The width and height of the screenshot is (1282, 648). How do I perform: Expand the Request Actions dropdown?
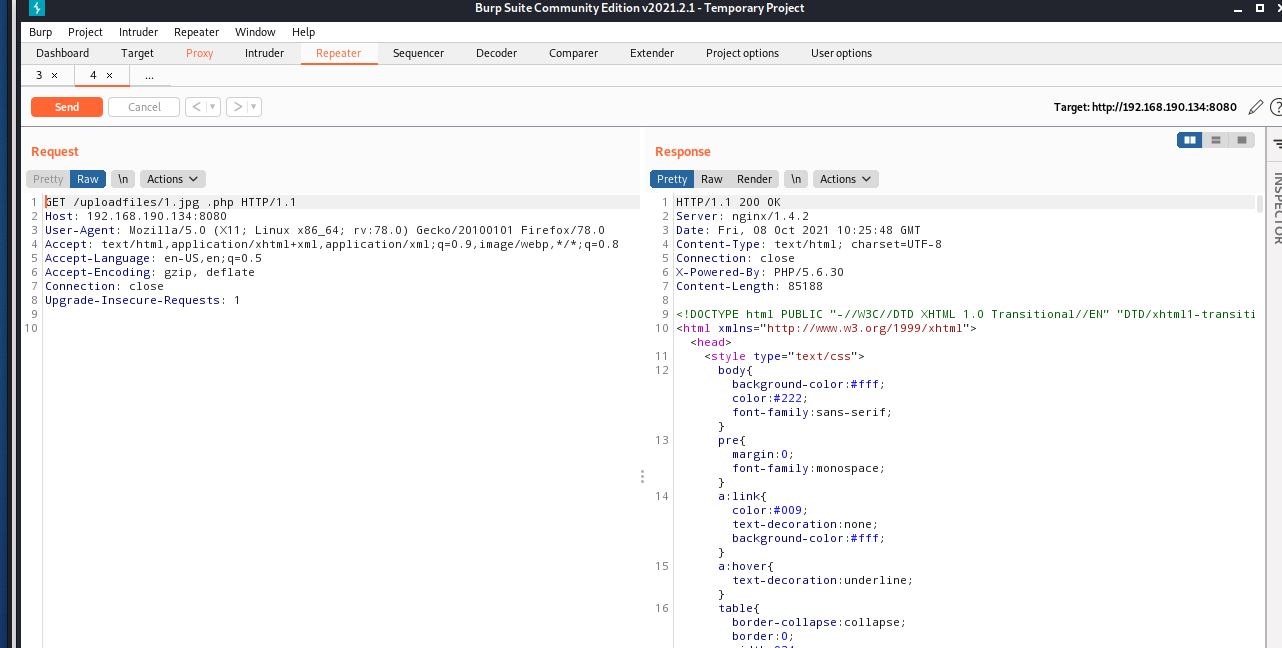[x=172, y=179]
